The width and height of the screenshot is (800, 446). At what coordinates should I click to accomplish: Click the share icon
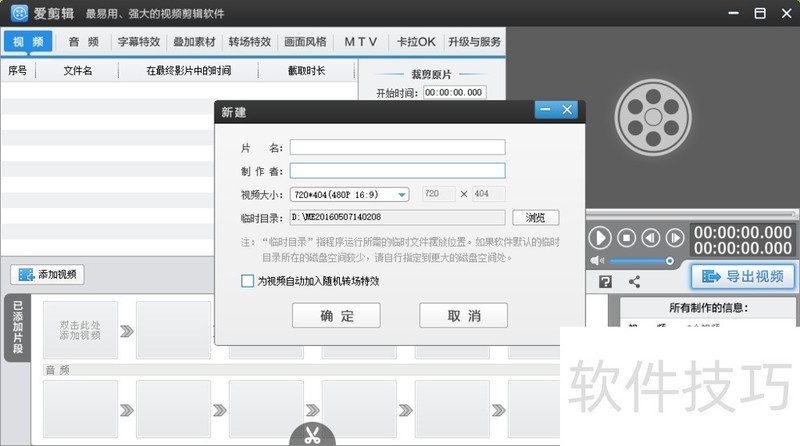click(634, 282)
